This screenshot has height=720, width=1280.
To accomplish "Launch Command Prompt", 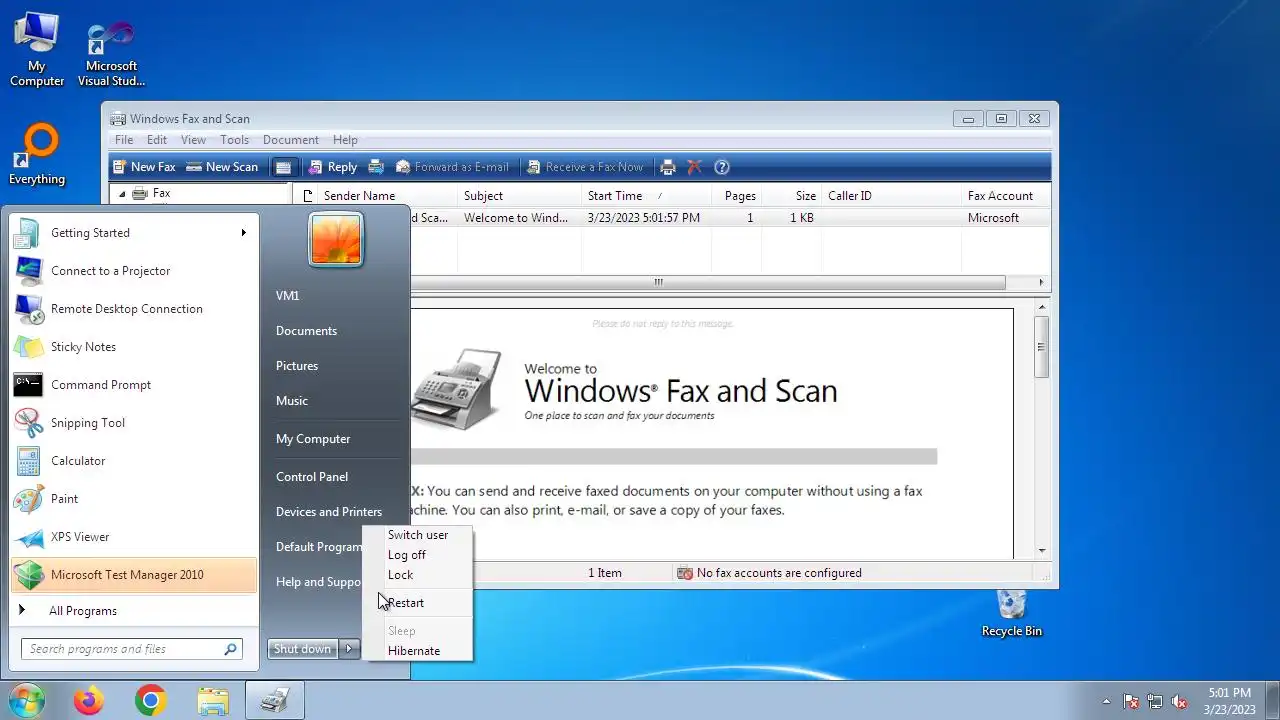I will click(x=132, y=385).
